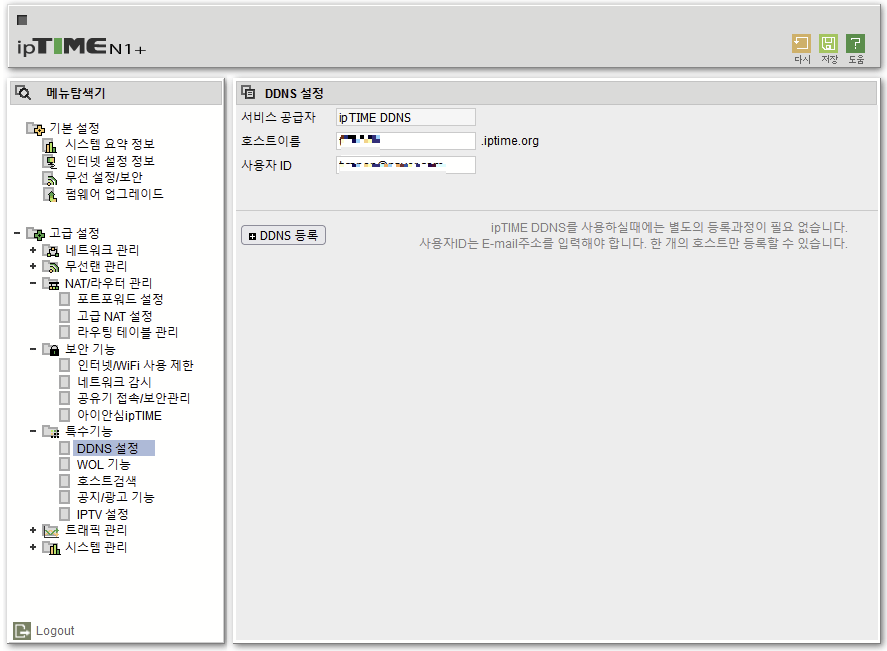Click the DDNS 설정 panel header icon
The height and width of the screenshot is (651, 887).
click(248, 92)
